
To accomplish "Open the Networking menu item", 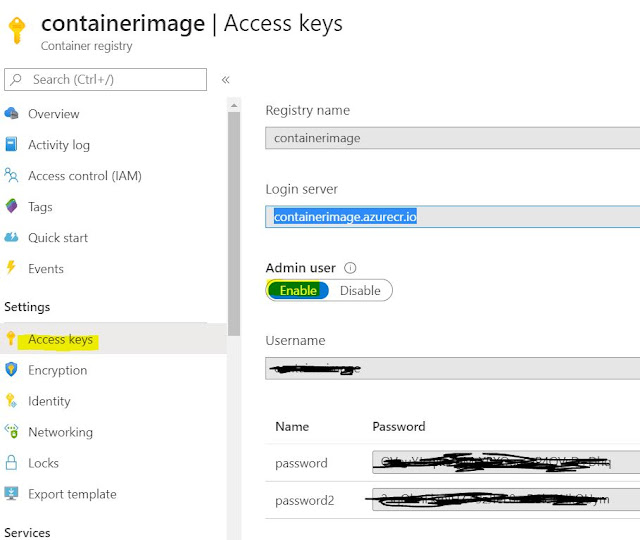I will tap(60, 432).
